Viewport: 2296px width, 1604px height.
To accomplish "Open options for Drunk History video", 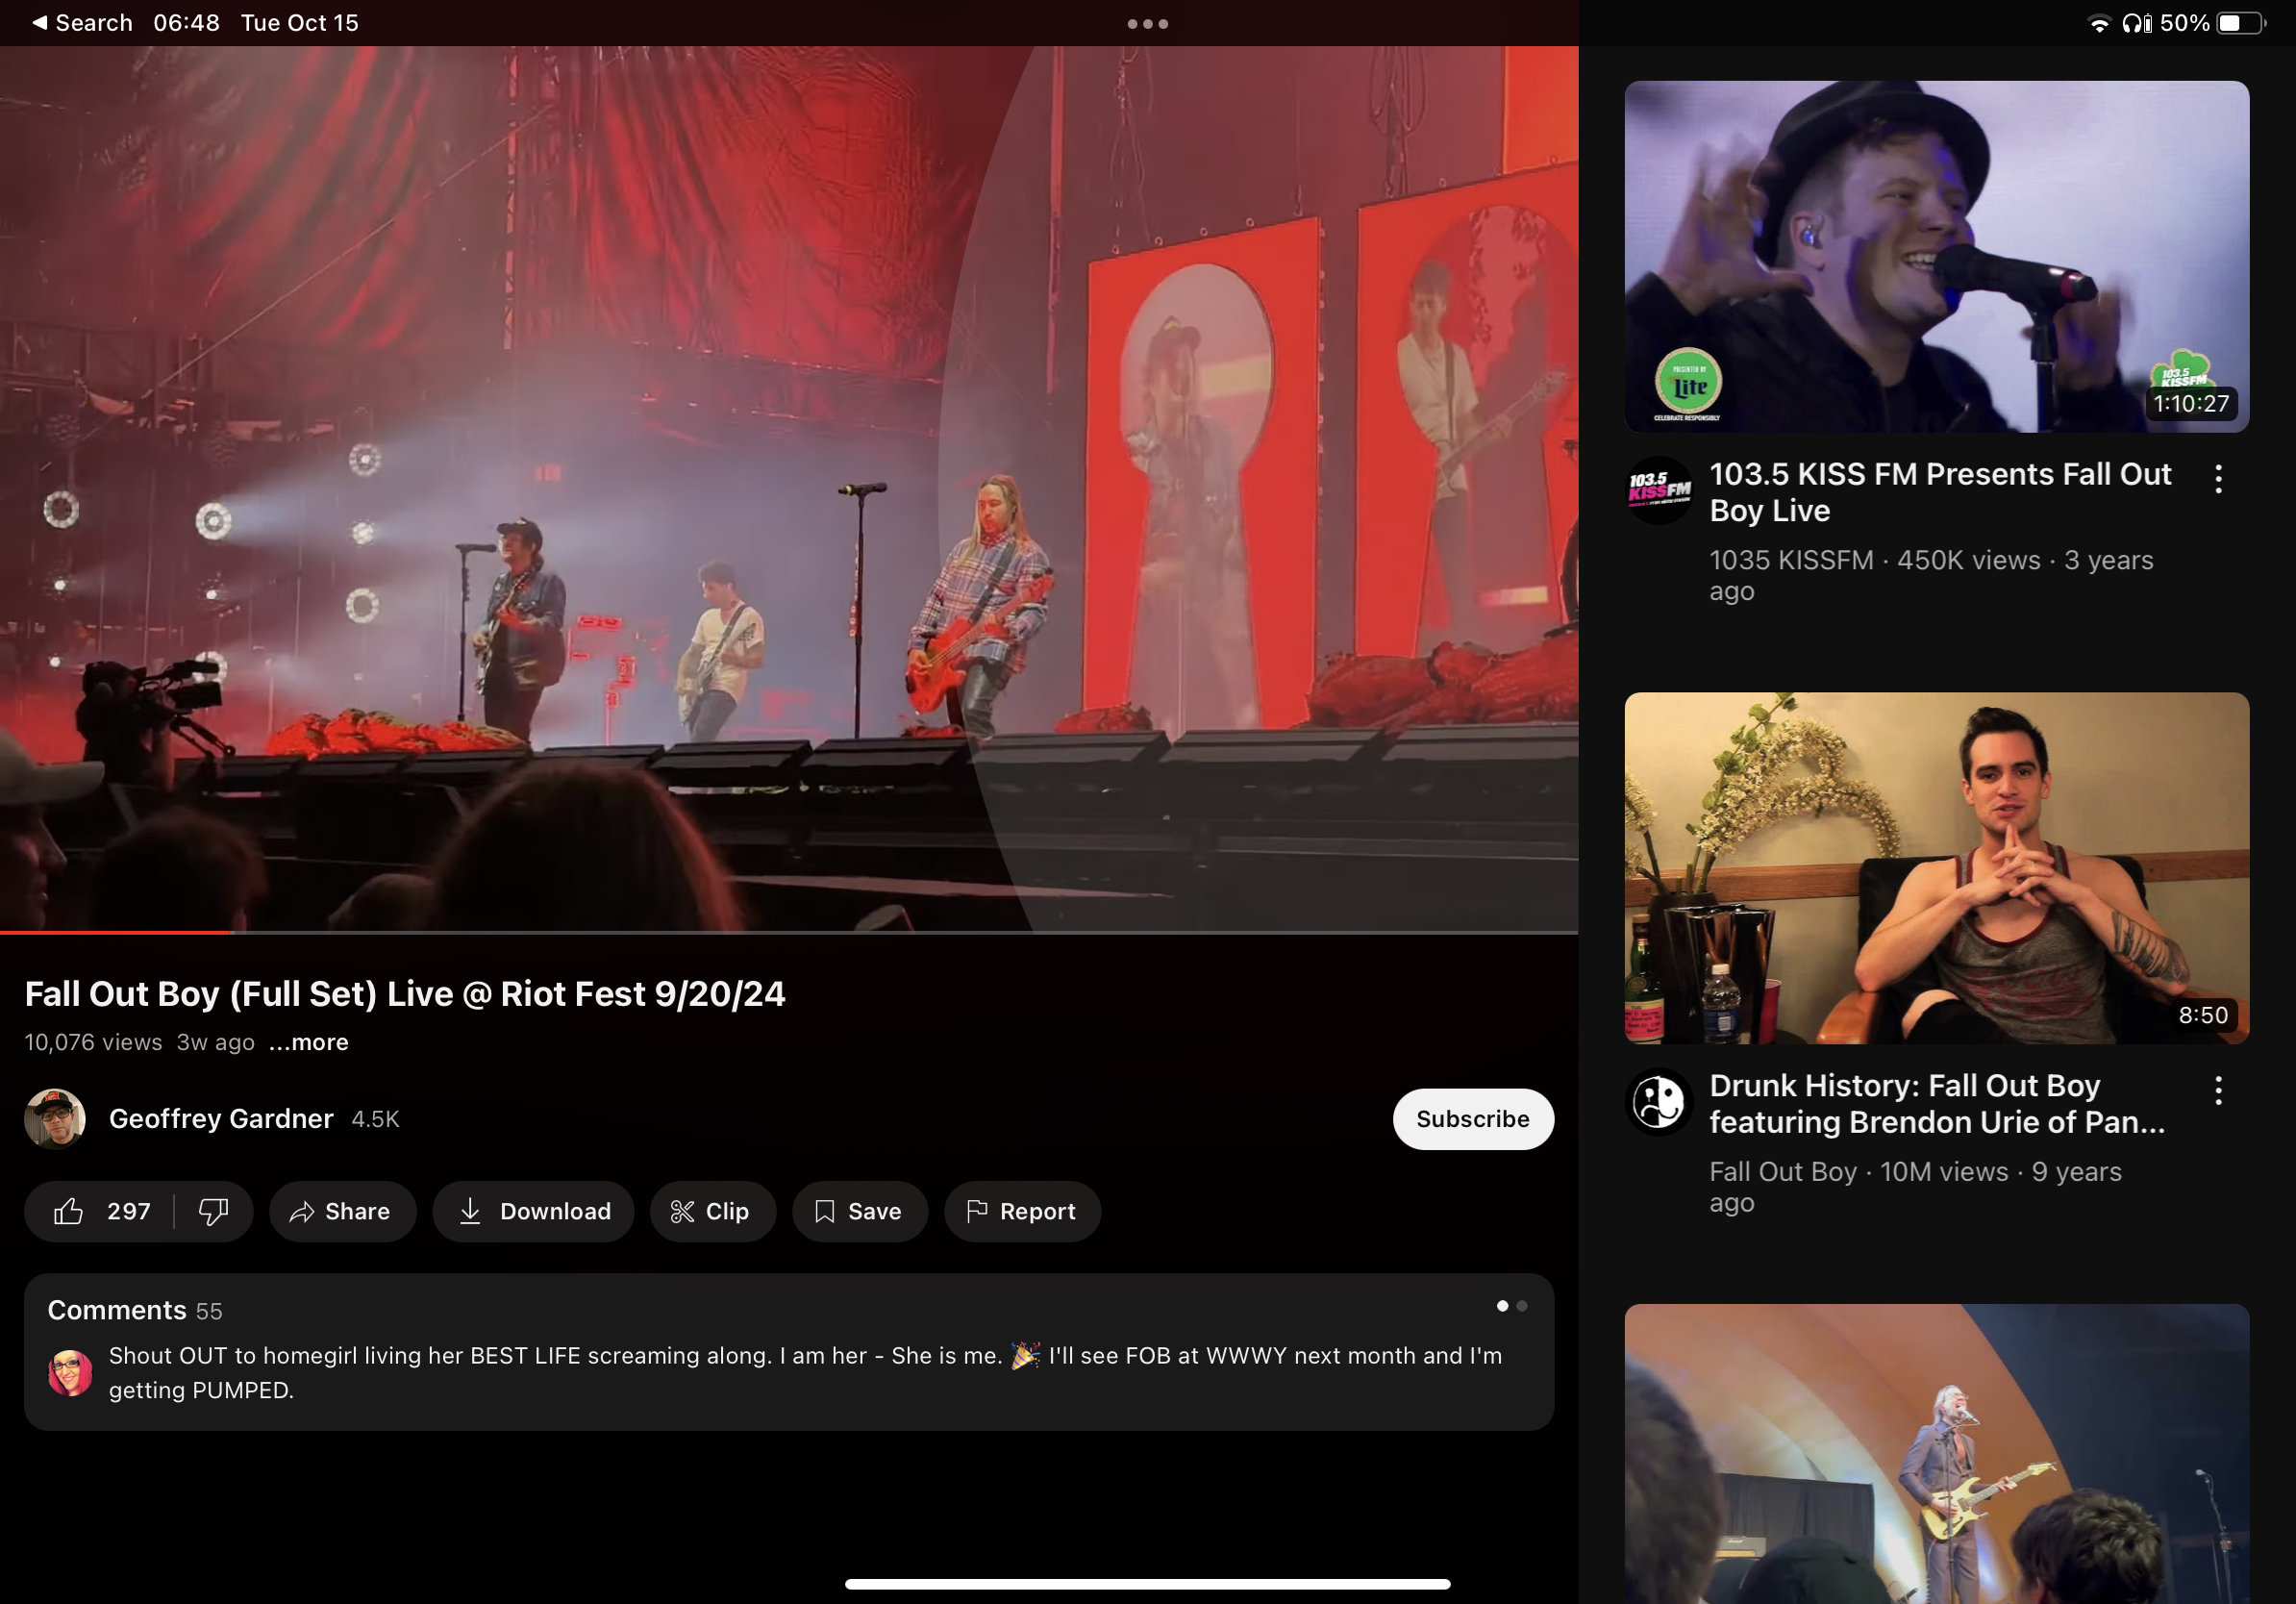I will tap(2218, 1090).
